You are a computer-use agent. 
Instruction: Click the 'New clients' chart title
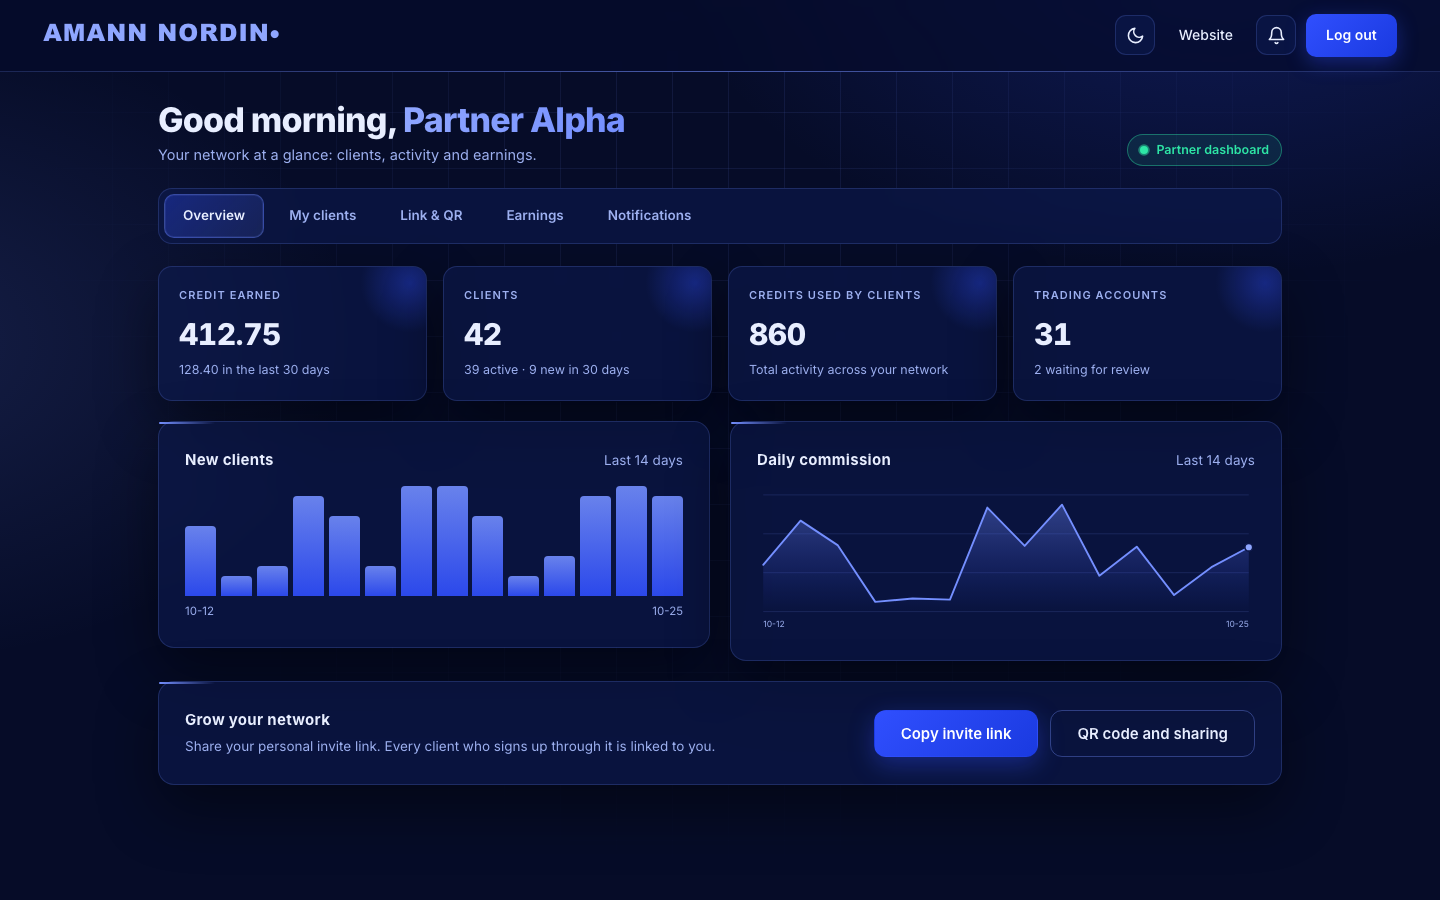[229, 460]
